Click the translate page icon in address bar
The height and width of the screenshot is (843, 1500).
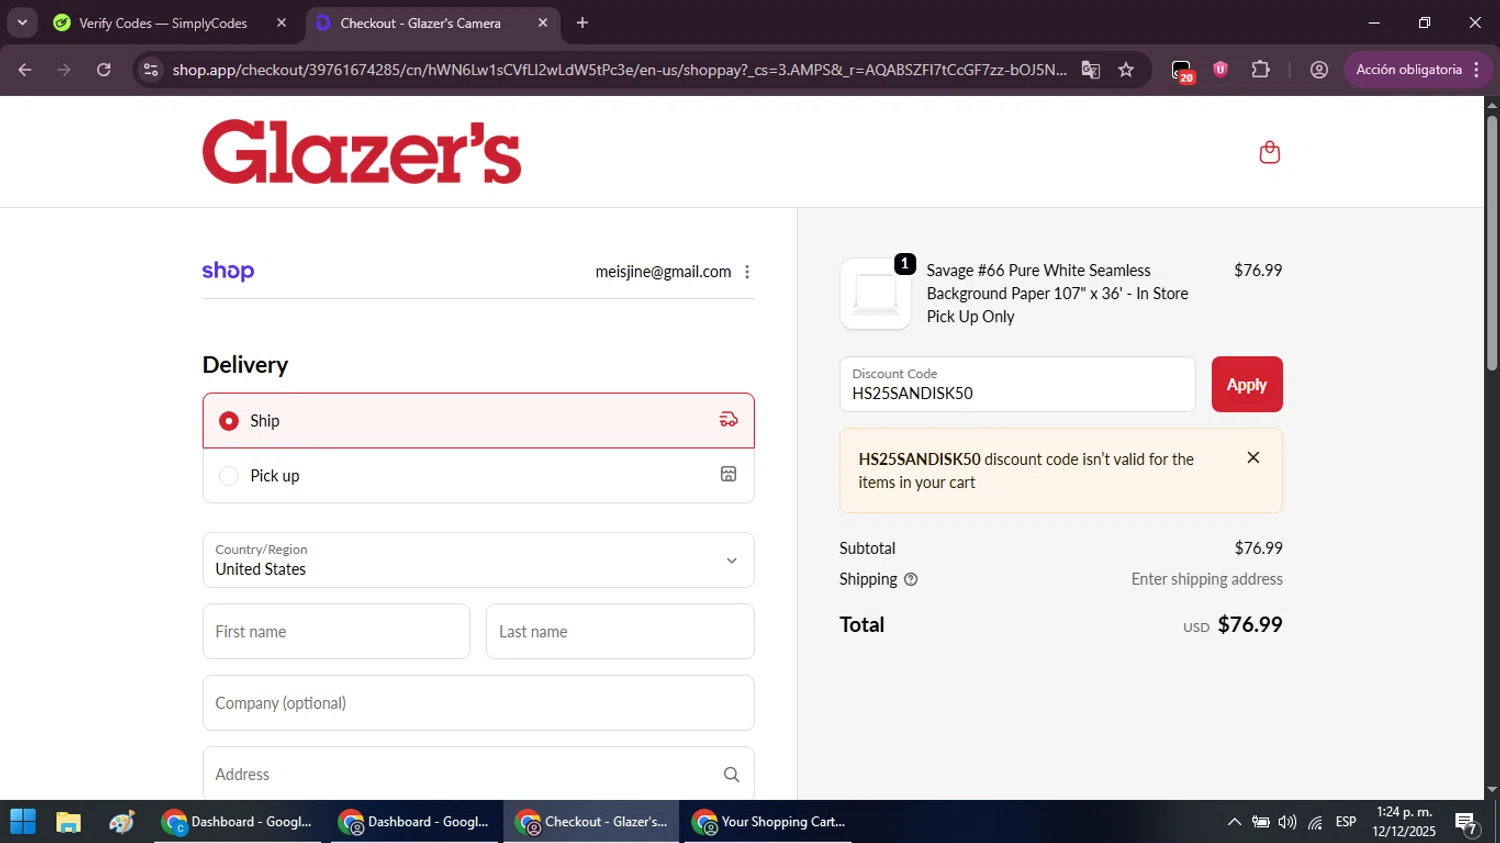point(1091,70)
